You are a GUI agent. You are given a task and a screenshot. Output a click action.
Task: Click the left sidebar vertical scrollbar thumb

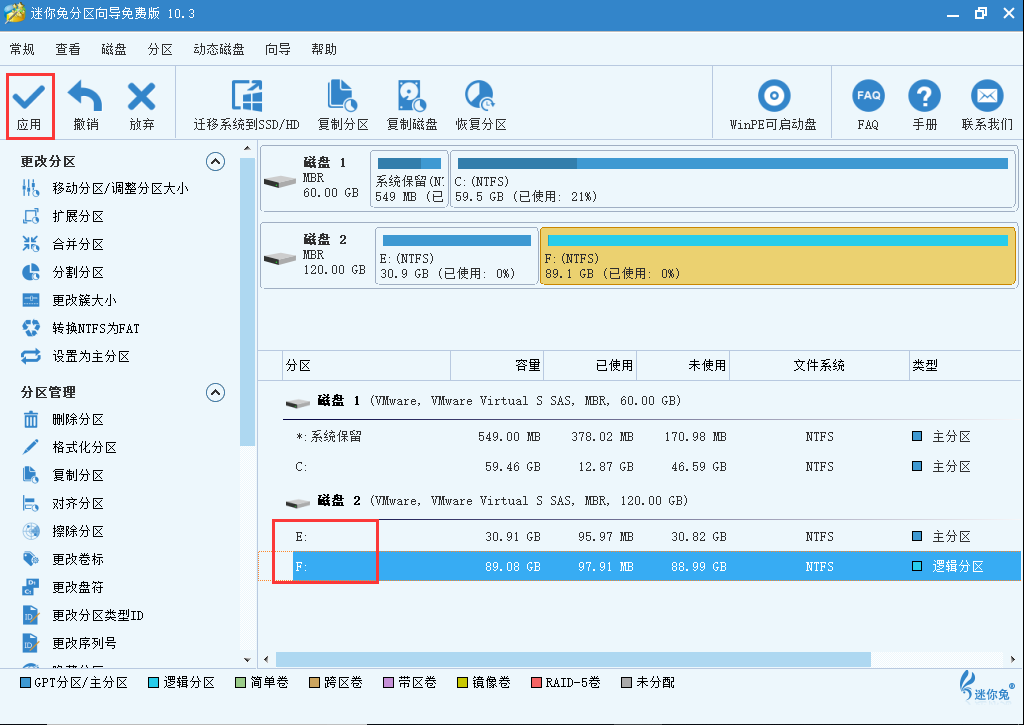[x=247, y=301]
